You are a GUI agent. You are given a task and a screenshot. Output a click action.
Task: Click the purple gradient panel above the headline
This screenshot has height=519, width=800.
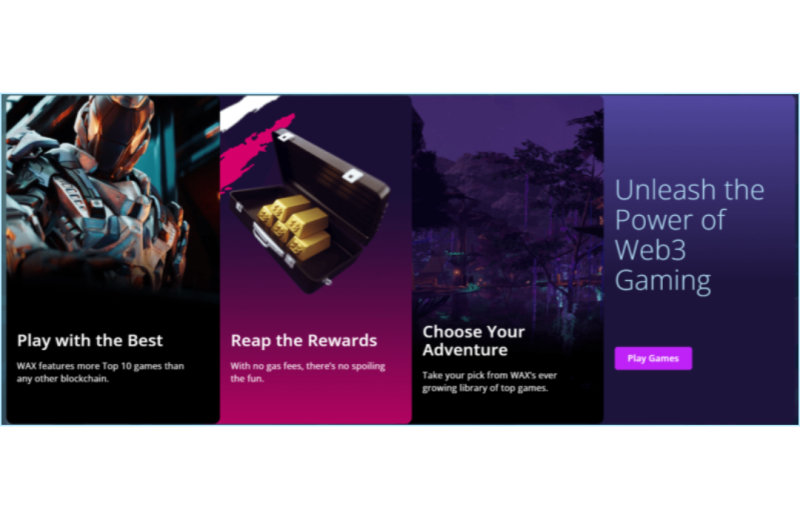coord(700,133)
